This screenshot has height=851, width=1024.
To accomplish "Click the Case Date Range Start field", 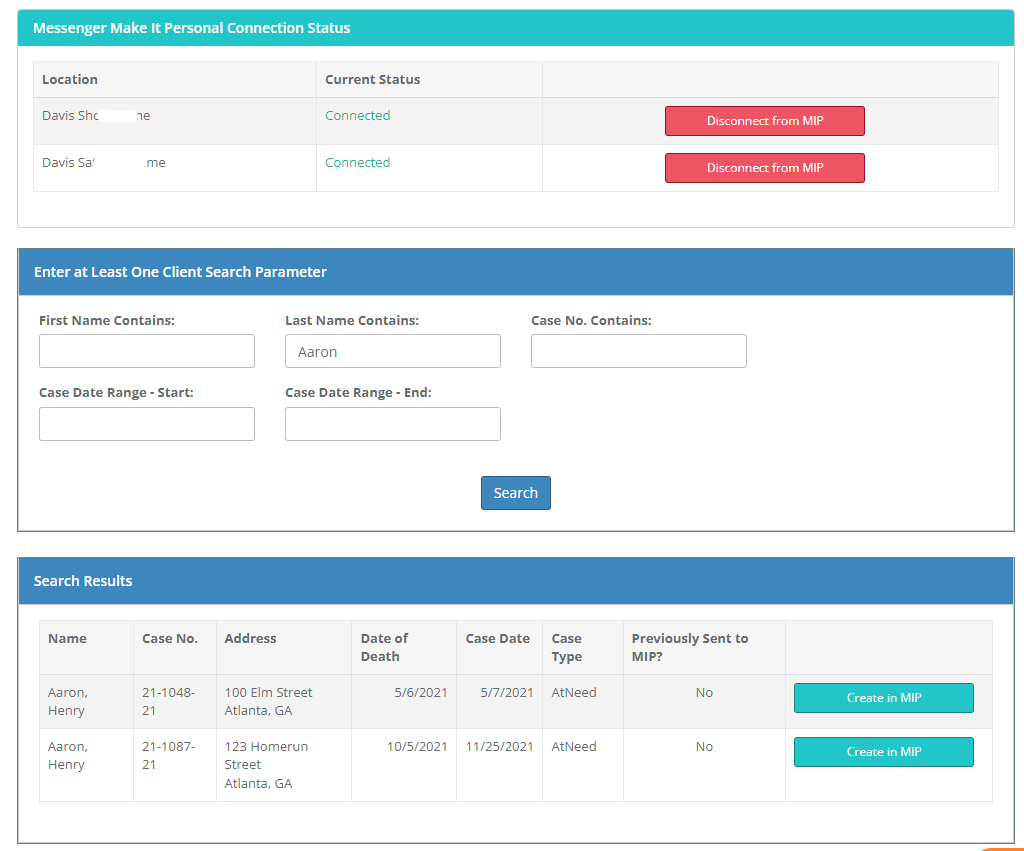I will point(147,424).
